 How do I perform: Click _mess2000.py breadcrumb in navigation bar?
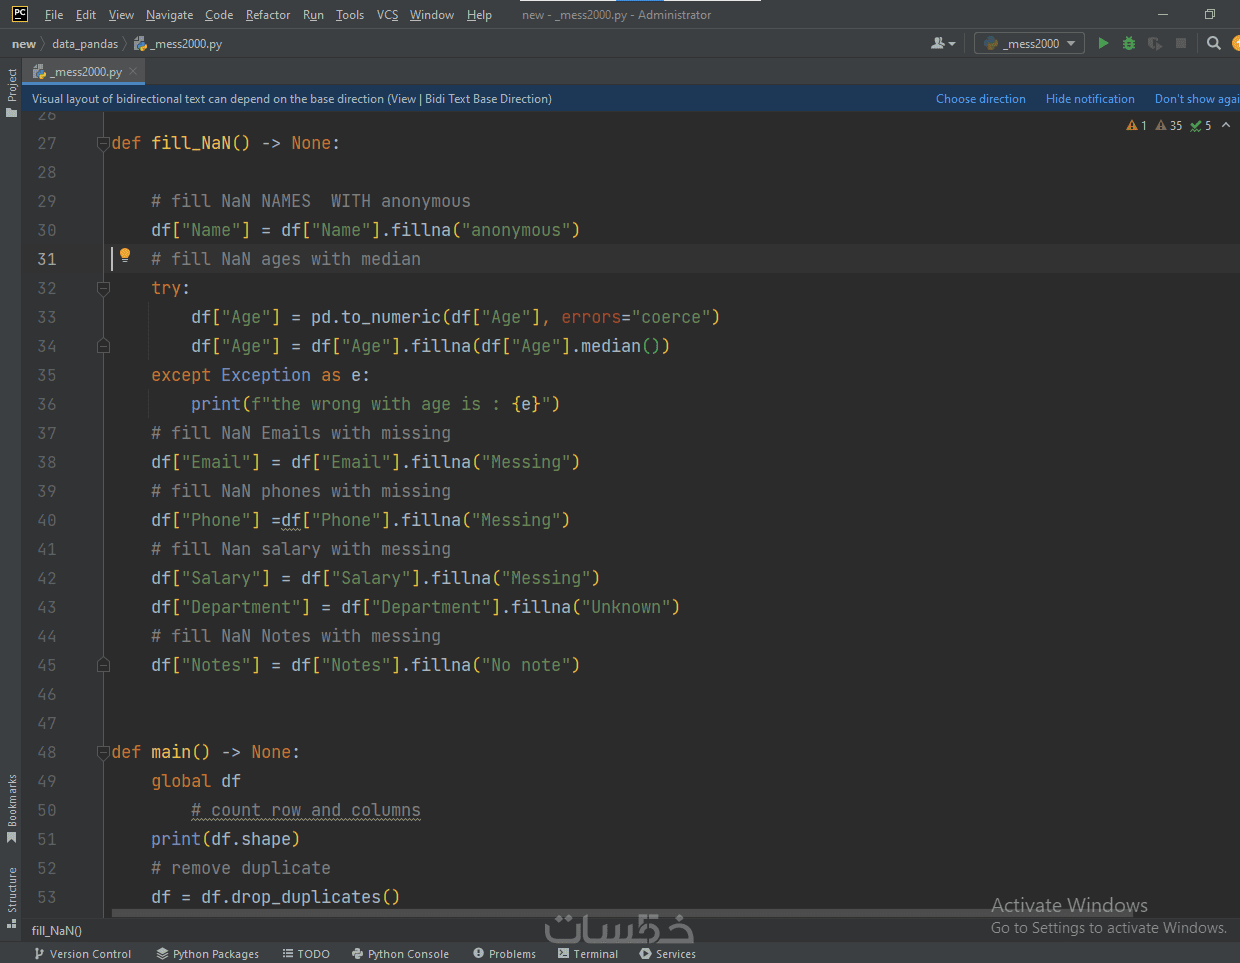(x=179, y=44)
